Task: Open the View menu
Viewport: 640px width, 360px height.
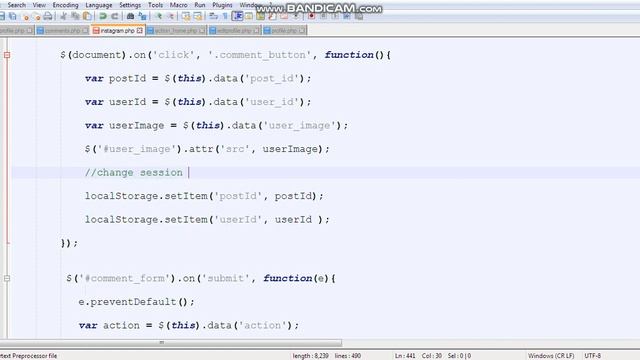Action: coord(39,5)
